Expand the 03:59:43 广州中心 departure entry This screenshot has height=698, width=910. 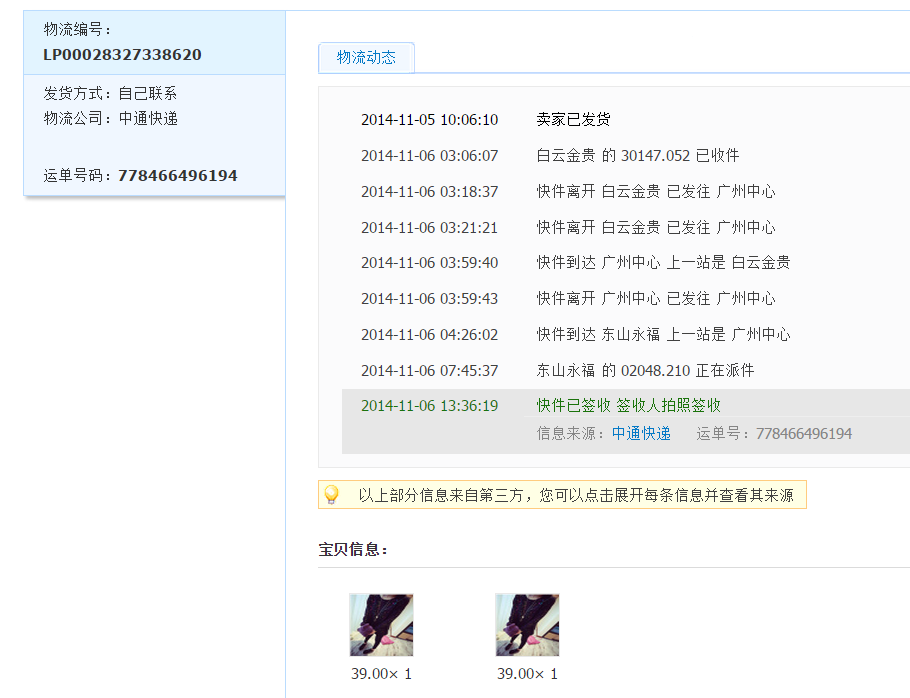point(655,299)
